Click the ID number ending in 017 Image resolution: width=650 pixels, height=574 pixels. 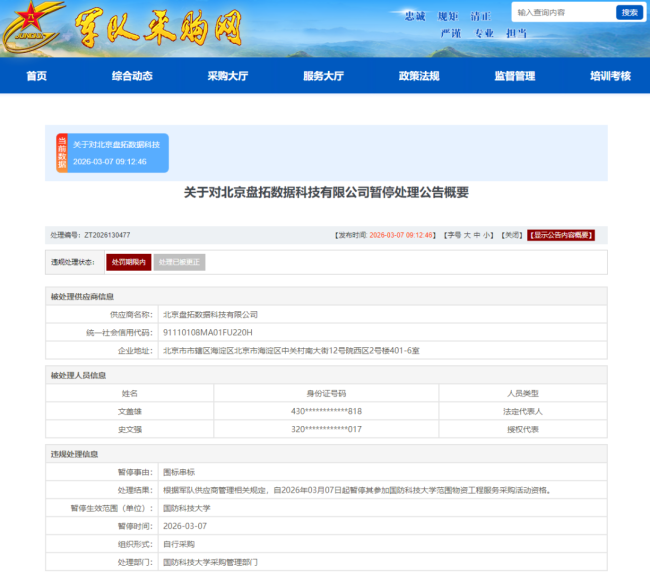(x=326, y=429)
